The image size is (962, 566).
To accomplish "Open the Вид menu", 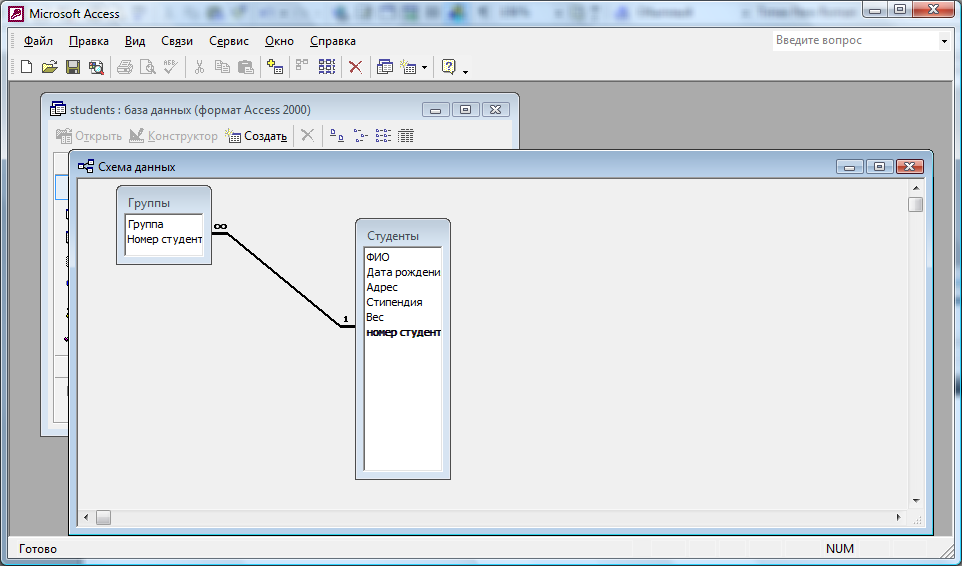I will tap(135, 41).
